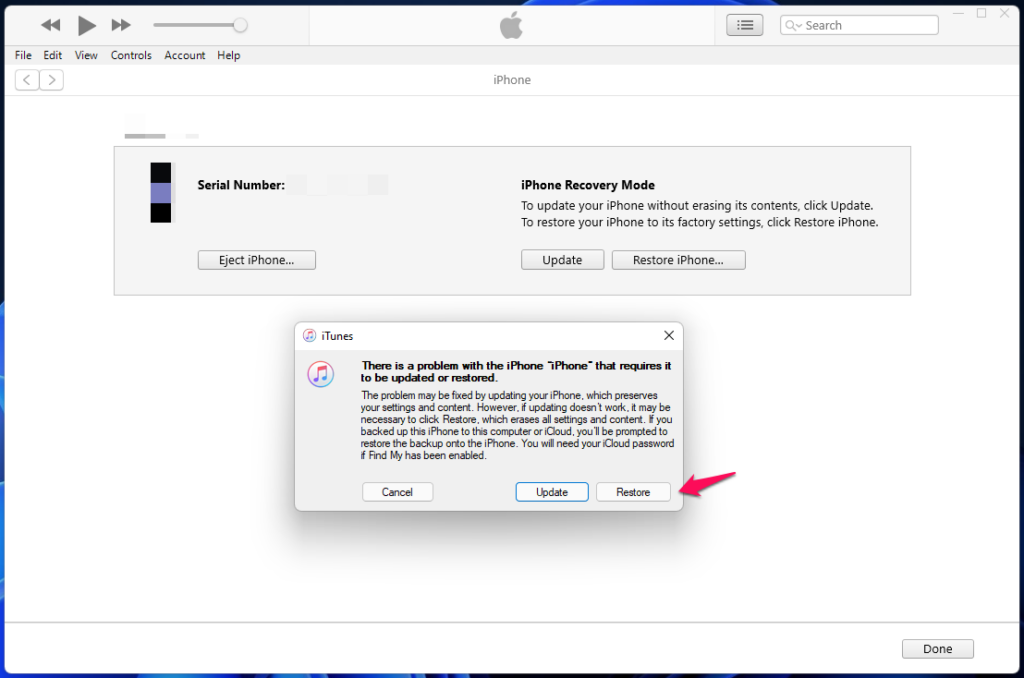This screenshot has height=678, width=1024.
Task: Open the File menu
Action: coord(23,56)
